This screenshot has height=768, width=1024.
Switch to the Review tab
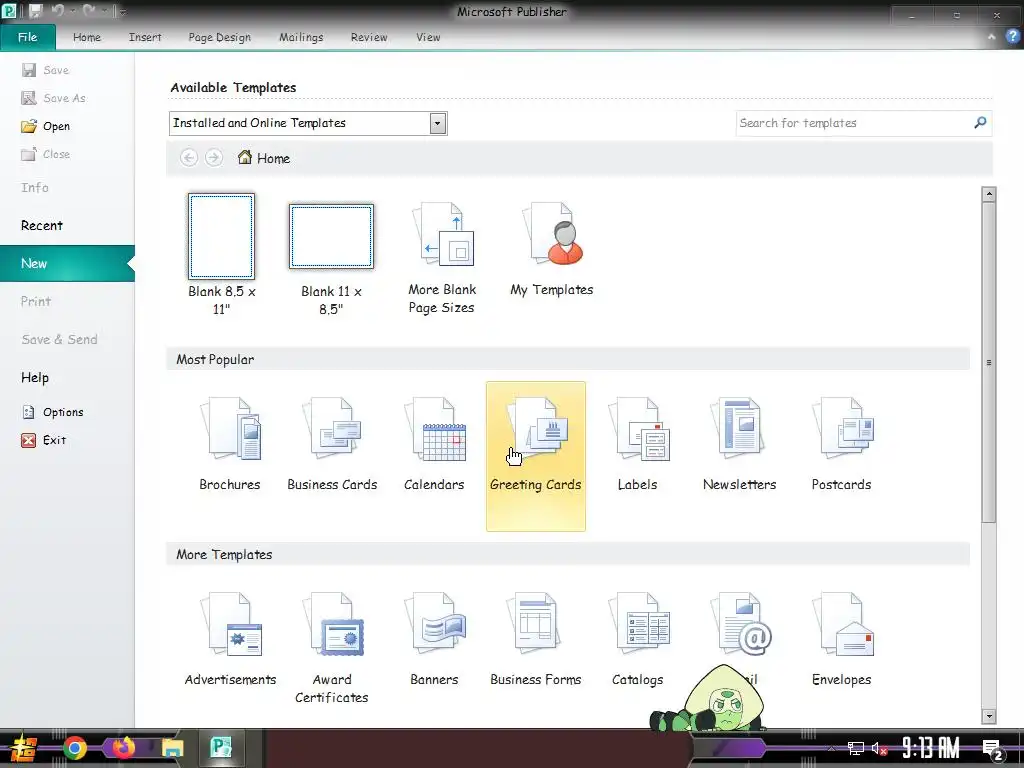[x=369, y=37]
